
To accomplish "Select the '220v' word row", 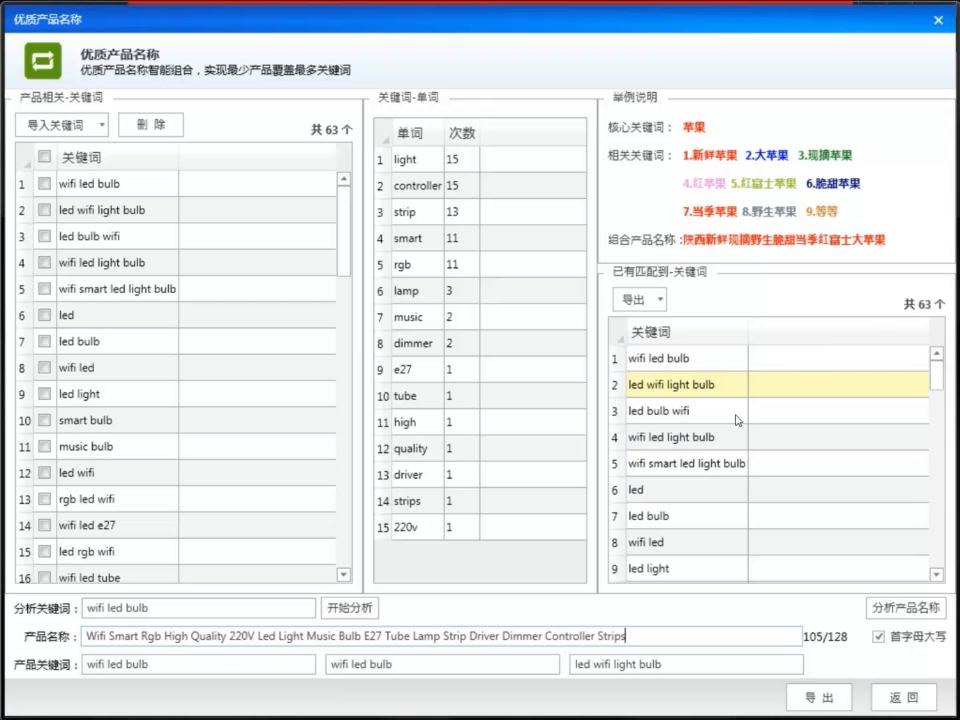I will [480, 527].
